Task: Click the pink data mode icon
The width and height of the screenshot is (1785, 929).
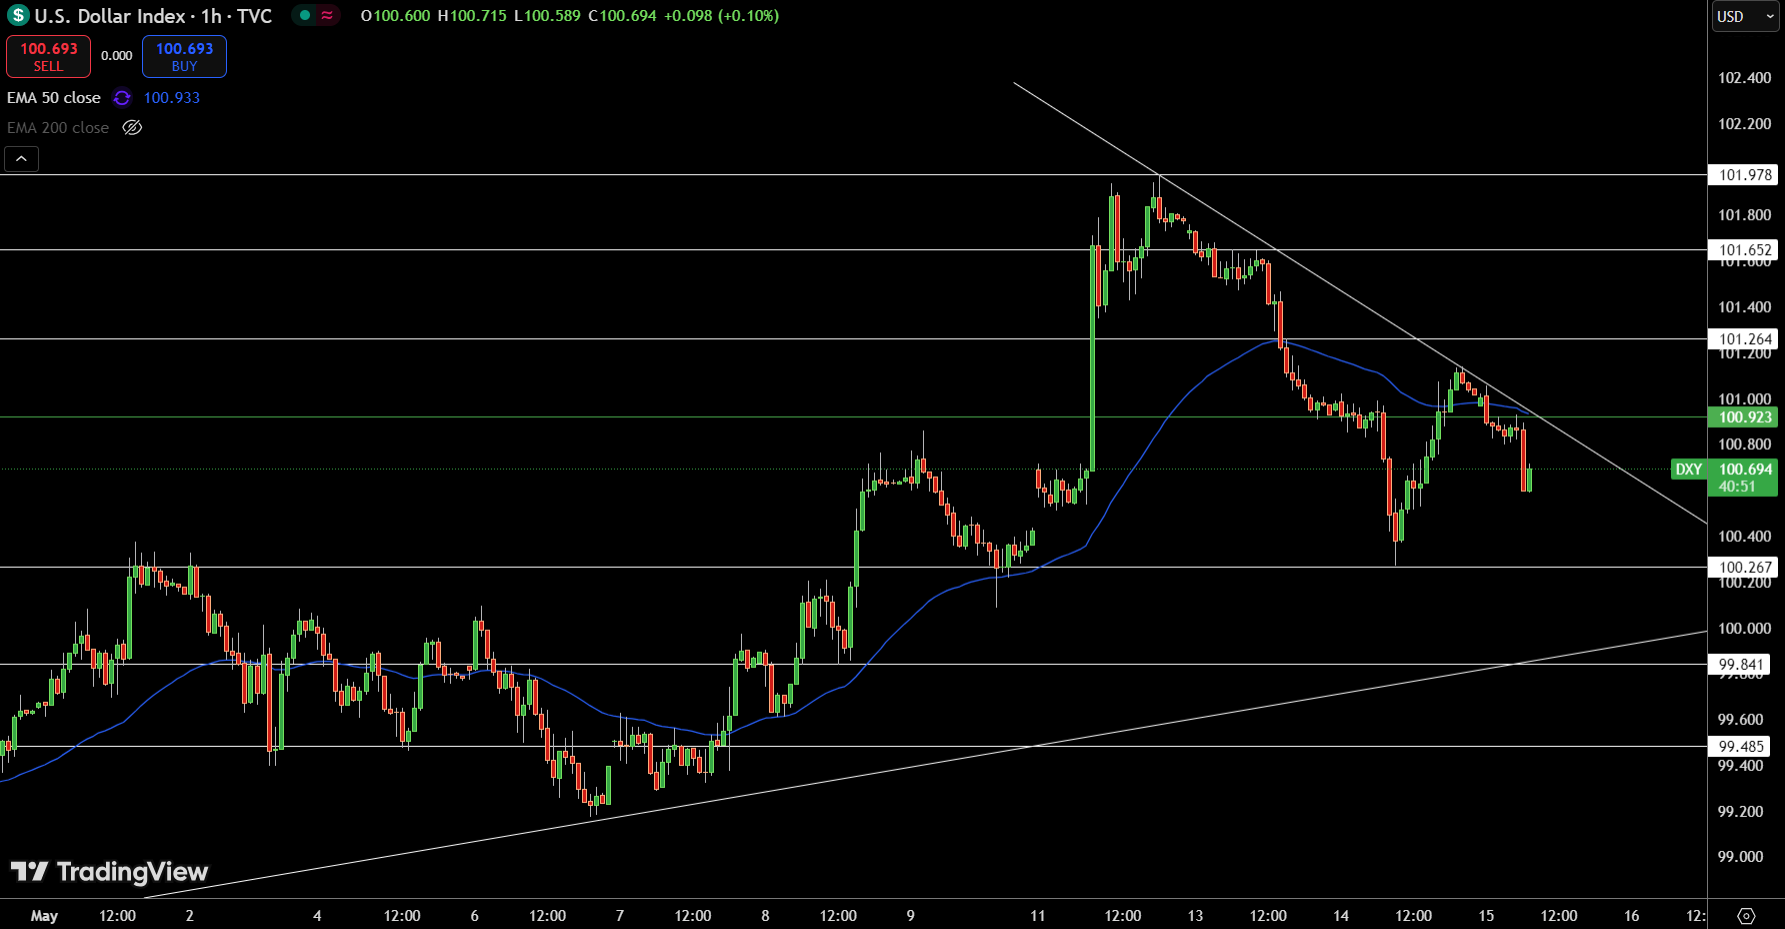Action: (327, 15)
